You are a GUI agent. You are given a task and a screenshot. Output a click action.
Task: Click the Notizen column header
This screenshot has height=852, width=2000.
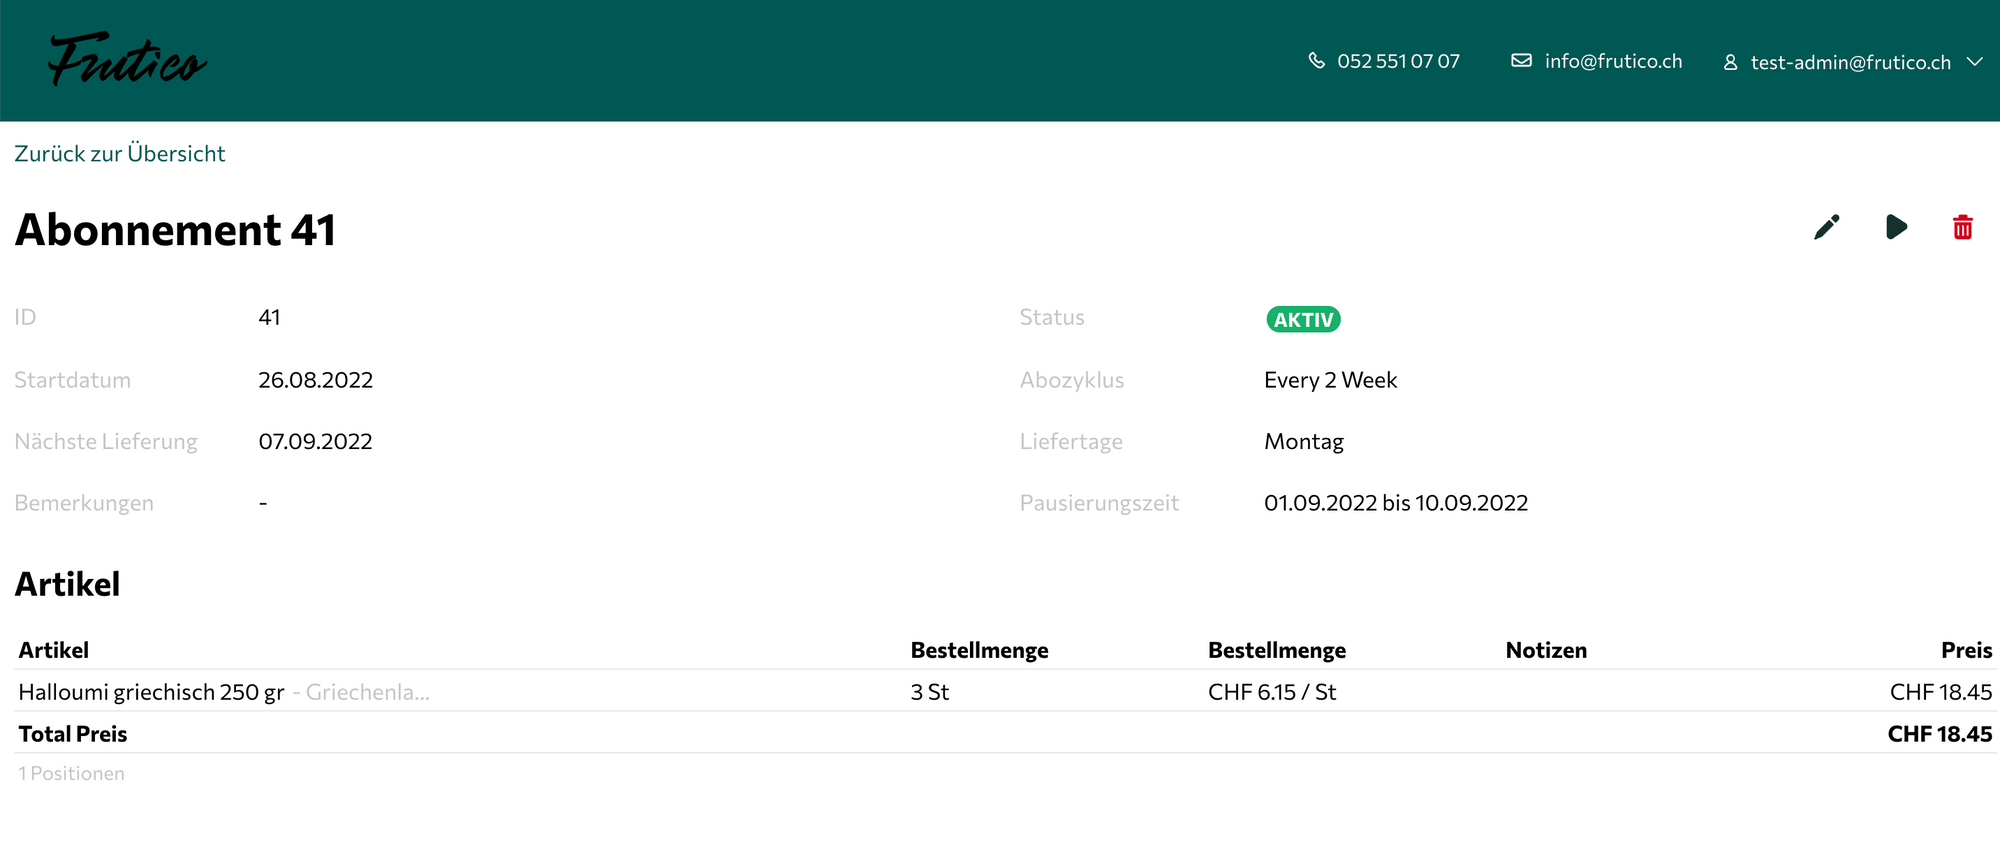coord(1546,650)
